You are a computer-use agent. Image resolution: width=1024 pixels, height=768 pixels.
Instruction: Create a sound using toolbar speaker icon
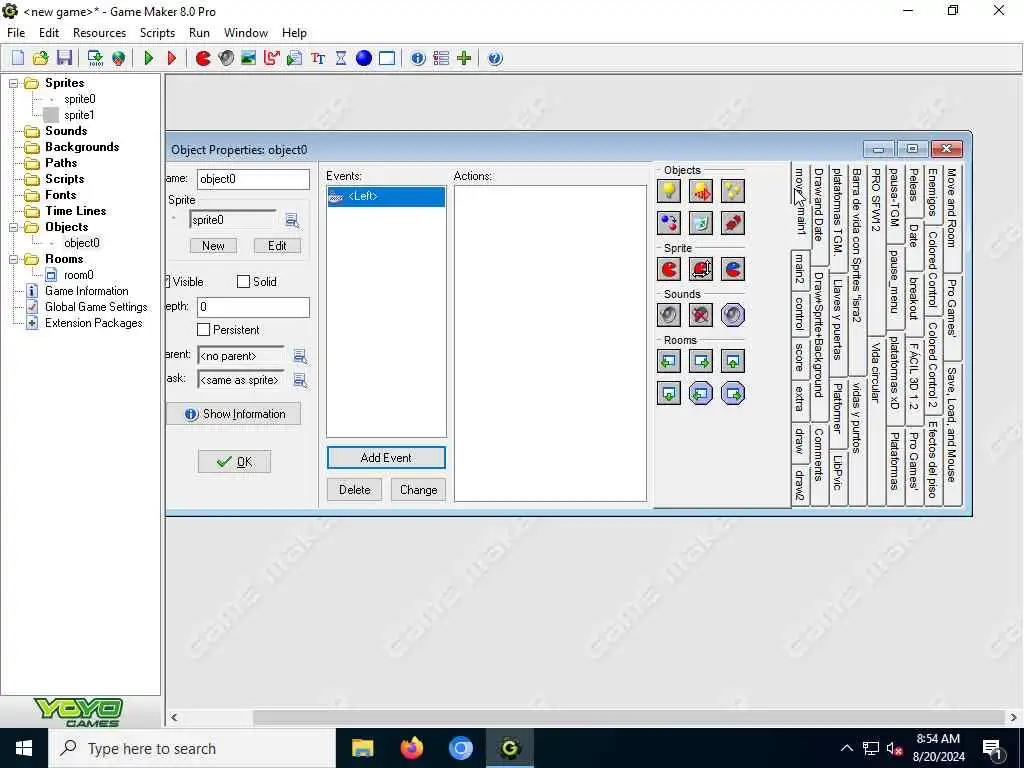[x=226, y=58]
